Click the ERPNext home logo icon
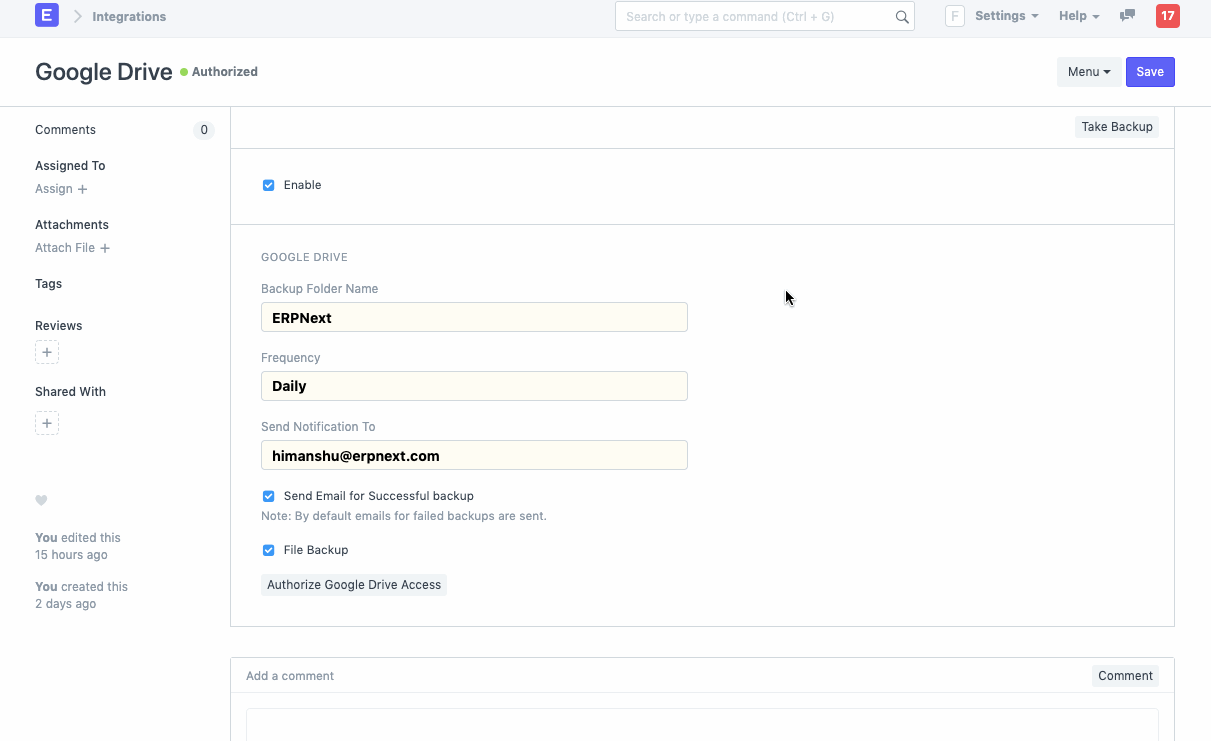Screen dimensions: 1211x741 (x=46, y=15)
